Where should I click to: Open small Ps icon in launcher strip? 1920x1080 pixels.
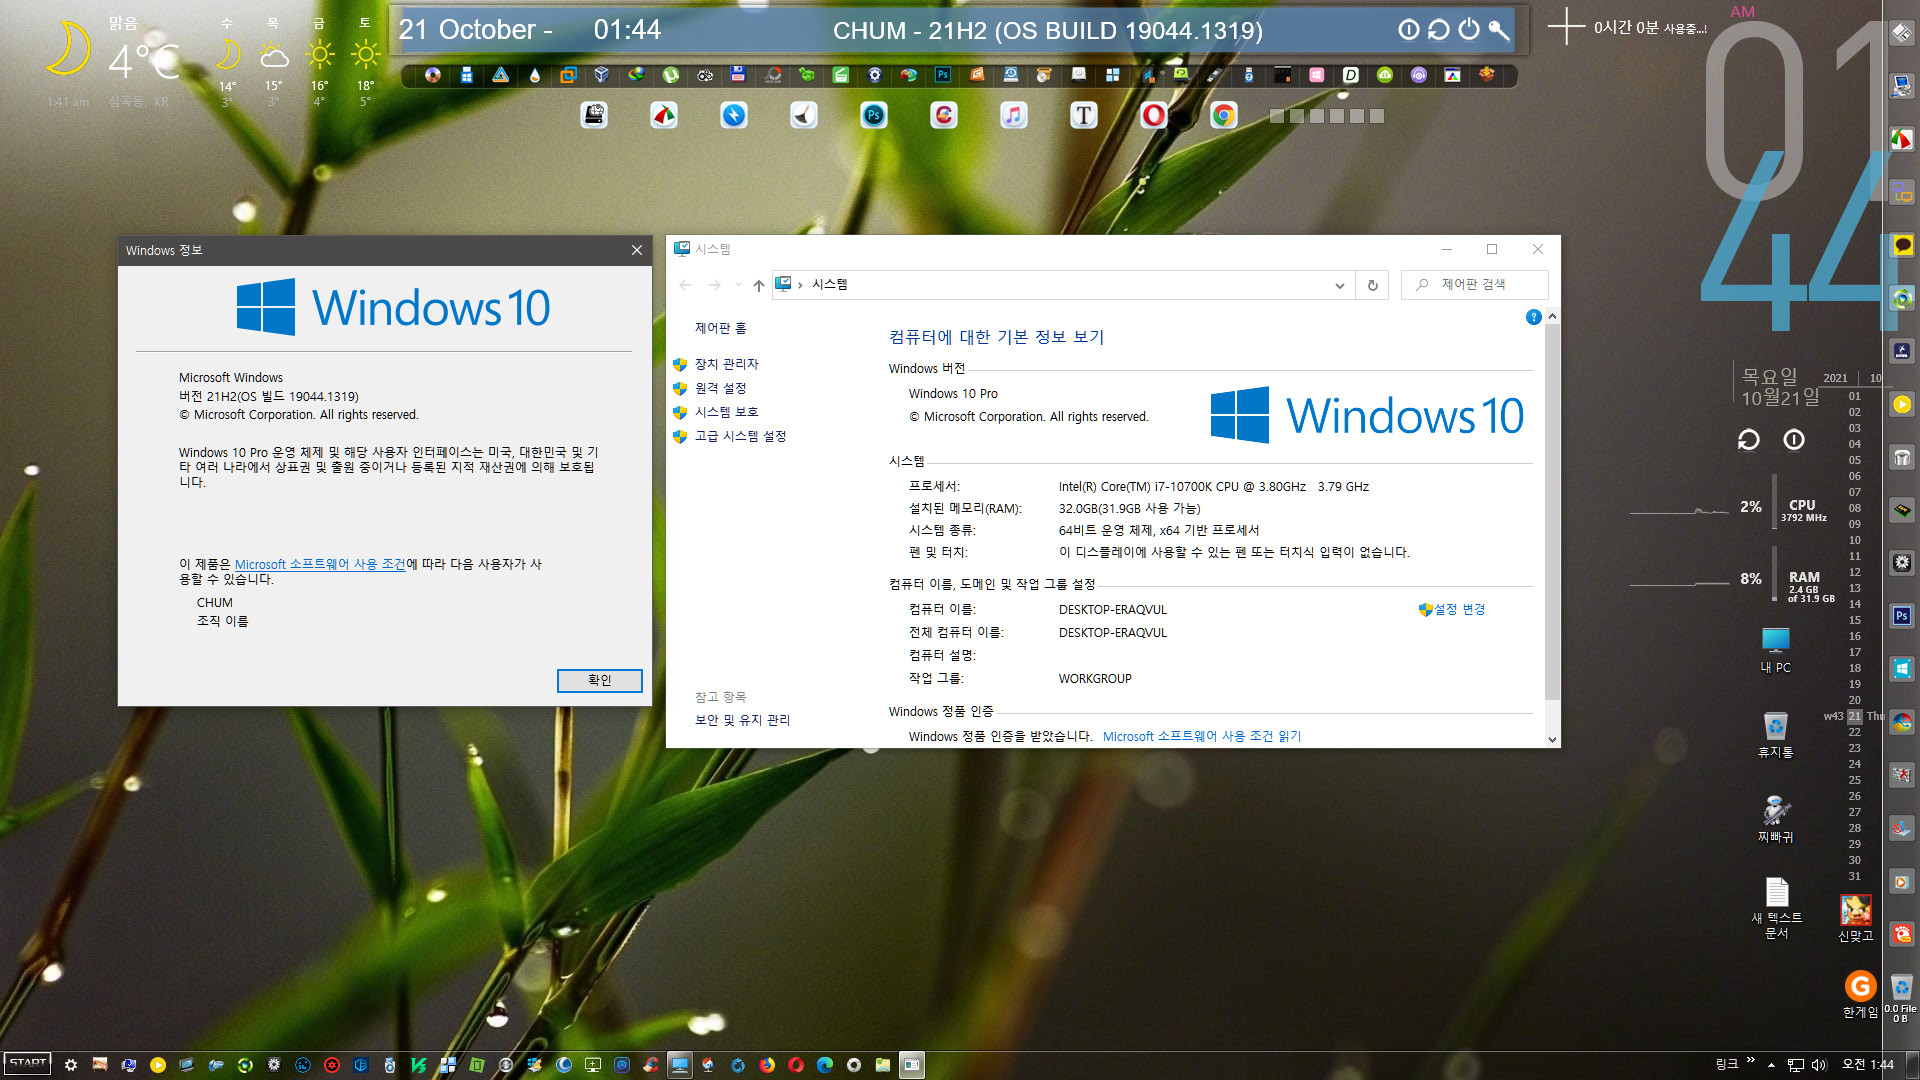pos(942,75)
